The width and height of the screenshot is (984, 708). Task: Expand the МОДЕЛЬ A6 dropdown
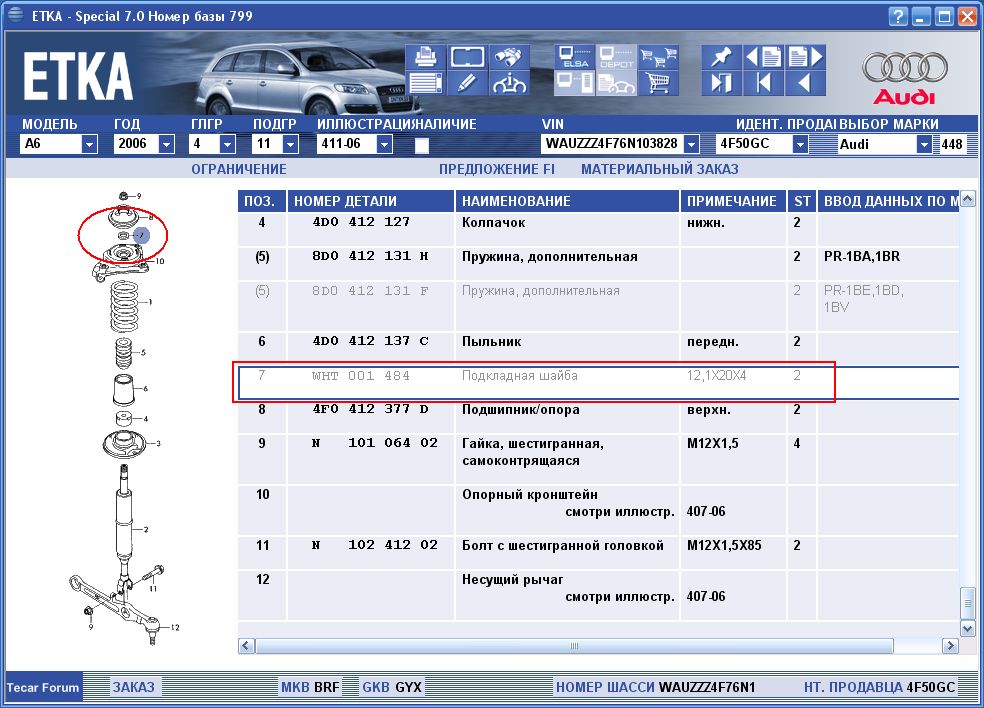89,145
